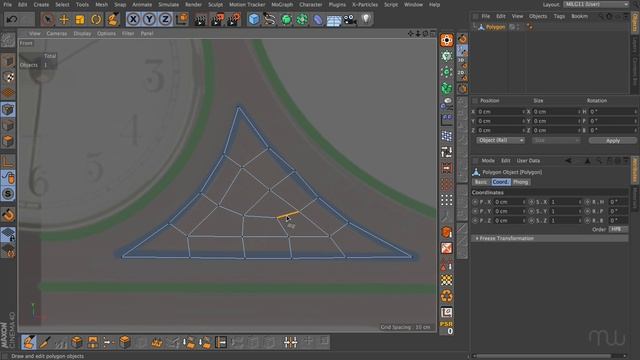This screenshot has height=360, width=640.
Task: Open viewport Display menu
Action: click(82, 33)
